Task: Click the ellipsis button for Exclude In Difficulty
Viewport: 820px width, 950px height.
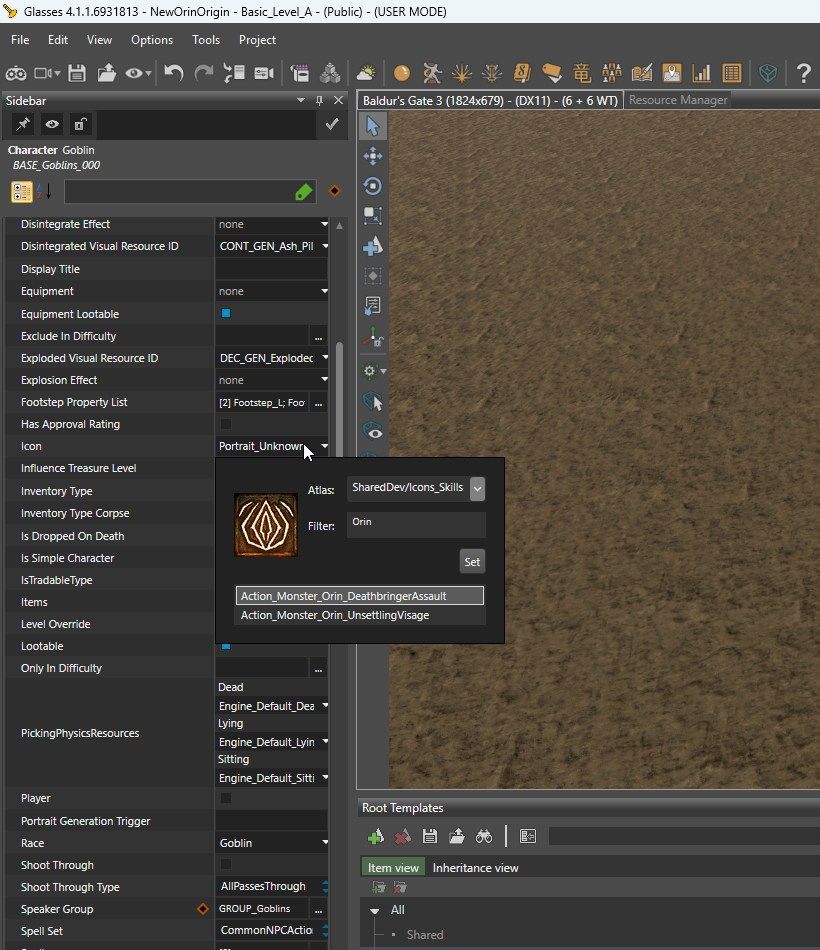Action: point(318,336)
